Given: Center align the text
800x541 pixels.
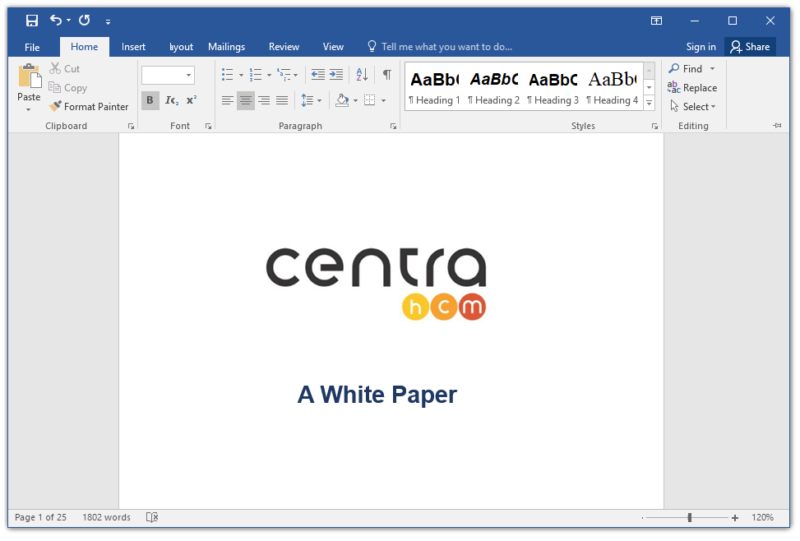Looking at the screenshot, I should pos(245,100).
